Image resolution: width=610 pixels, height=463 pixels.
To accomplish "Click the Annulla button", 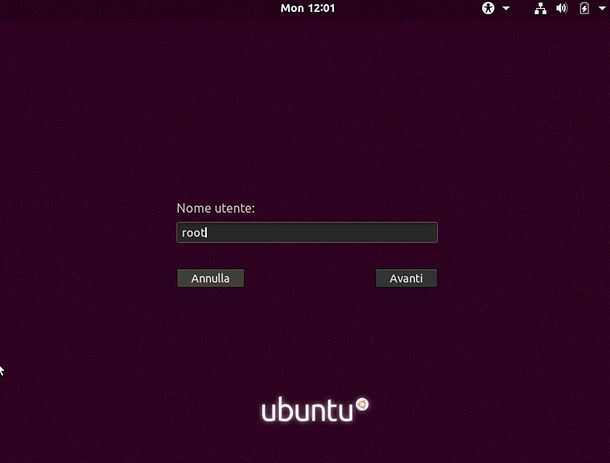I will pos(210,278).
